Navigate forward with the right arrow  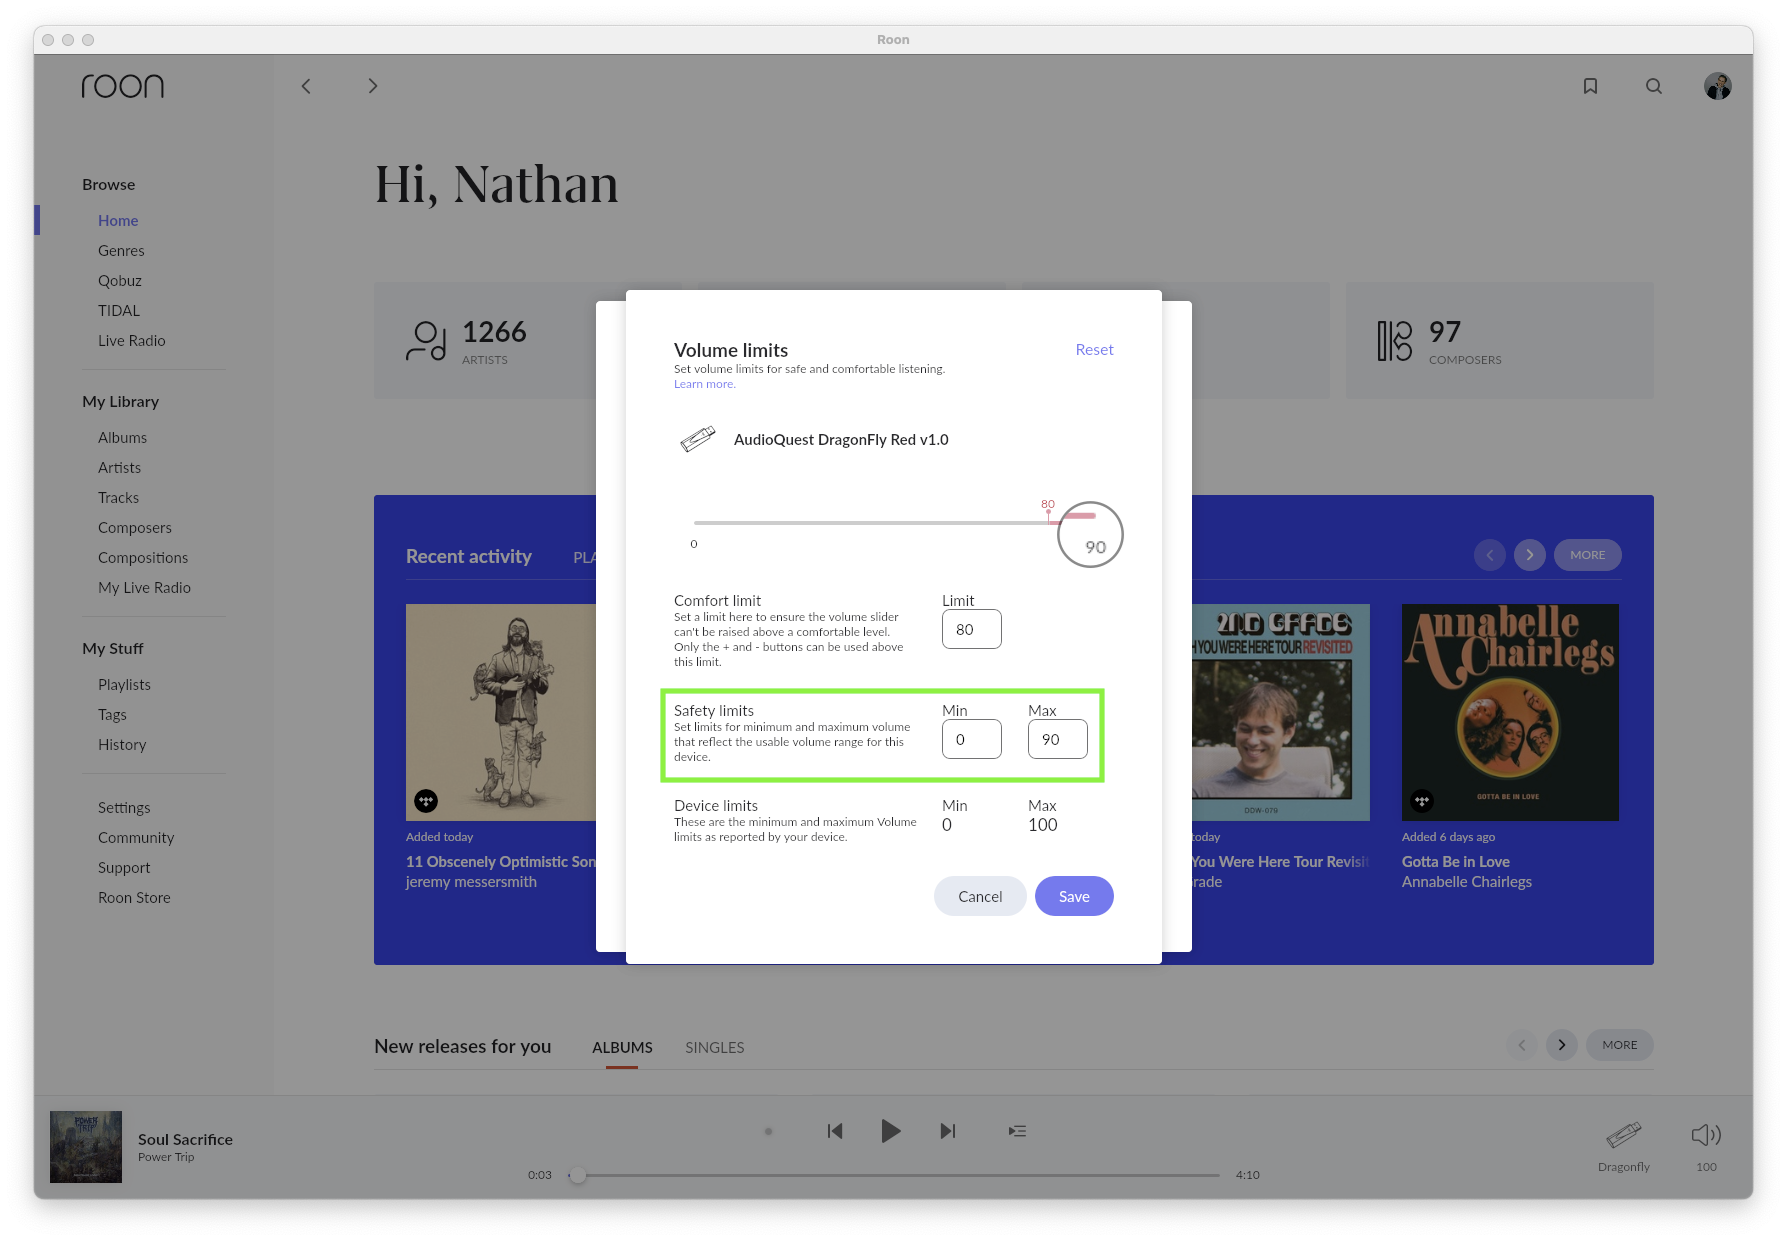(x=372, y=86)
